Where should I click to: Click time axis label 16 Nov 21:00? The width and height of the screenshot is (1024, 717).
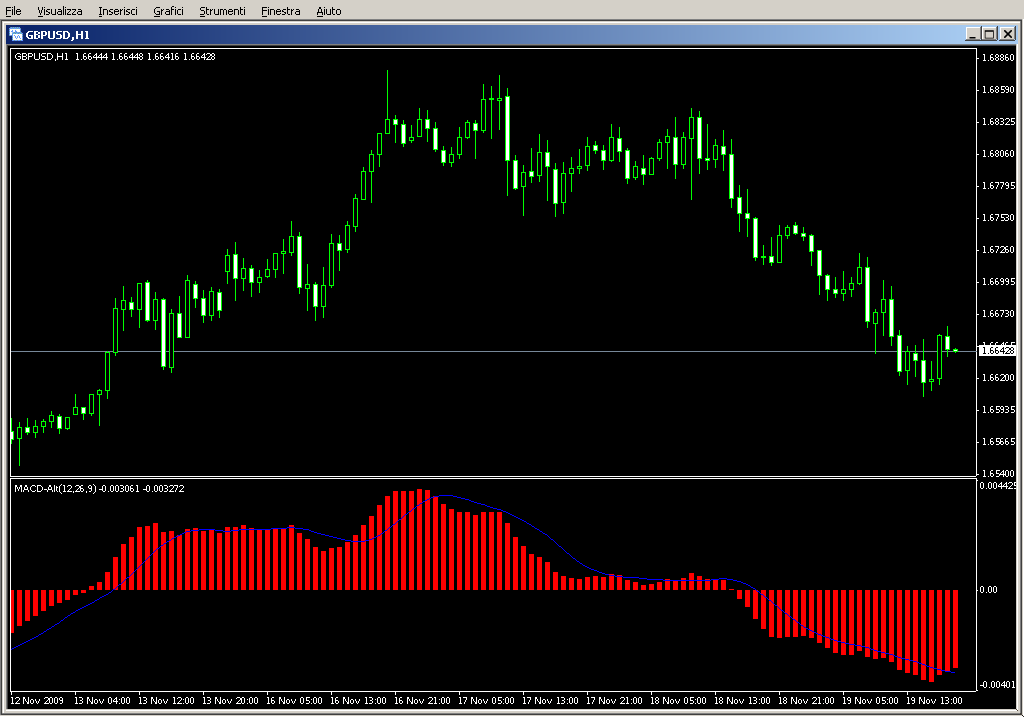coord(422,701)
